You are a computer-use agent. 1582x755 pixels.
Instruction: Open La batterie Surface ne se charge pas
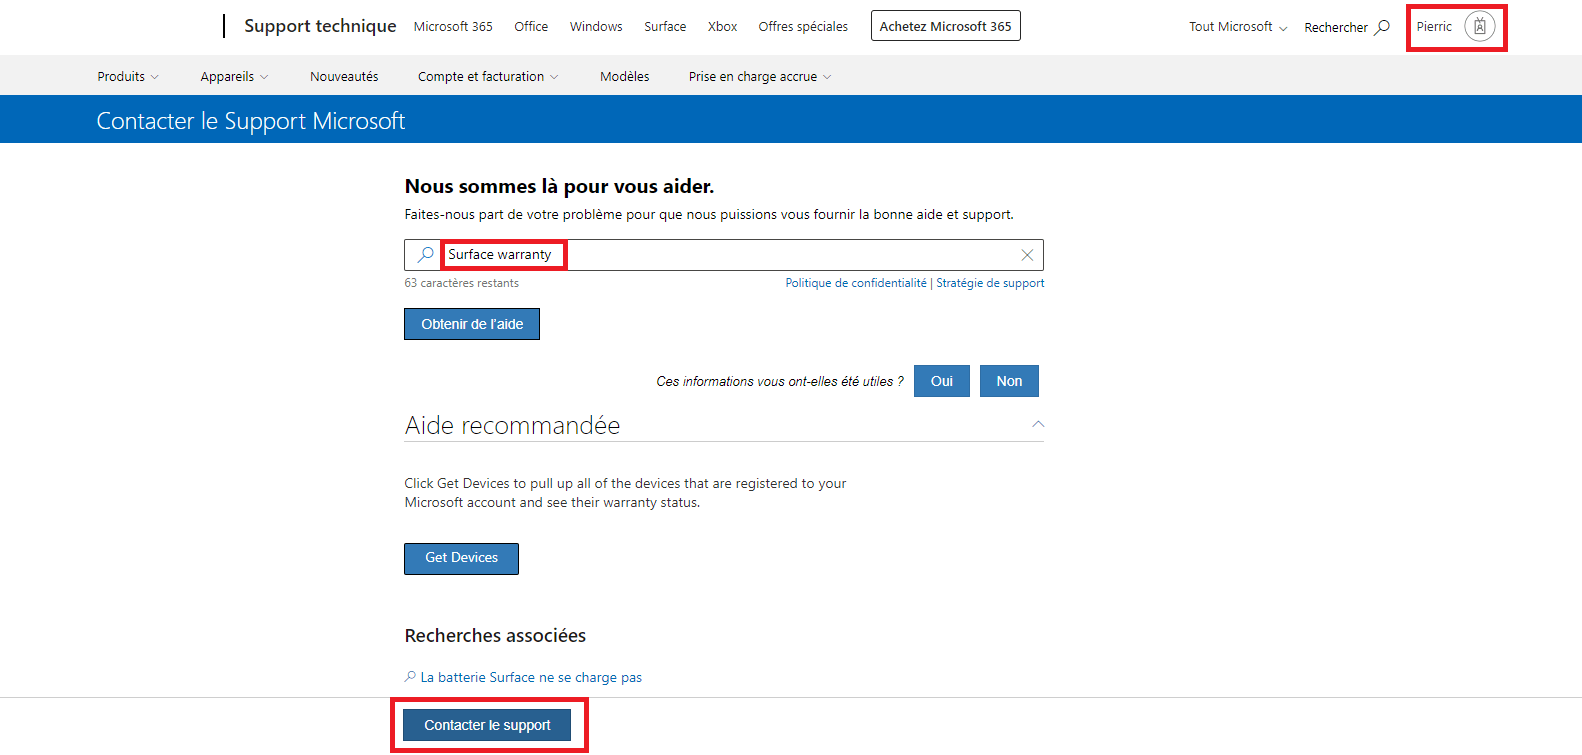point(531,677)
